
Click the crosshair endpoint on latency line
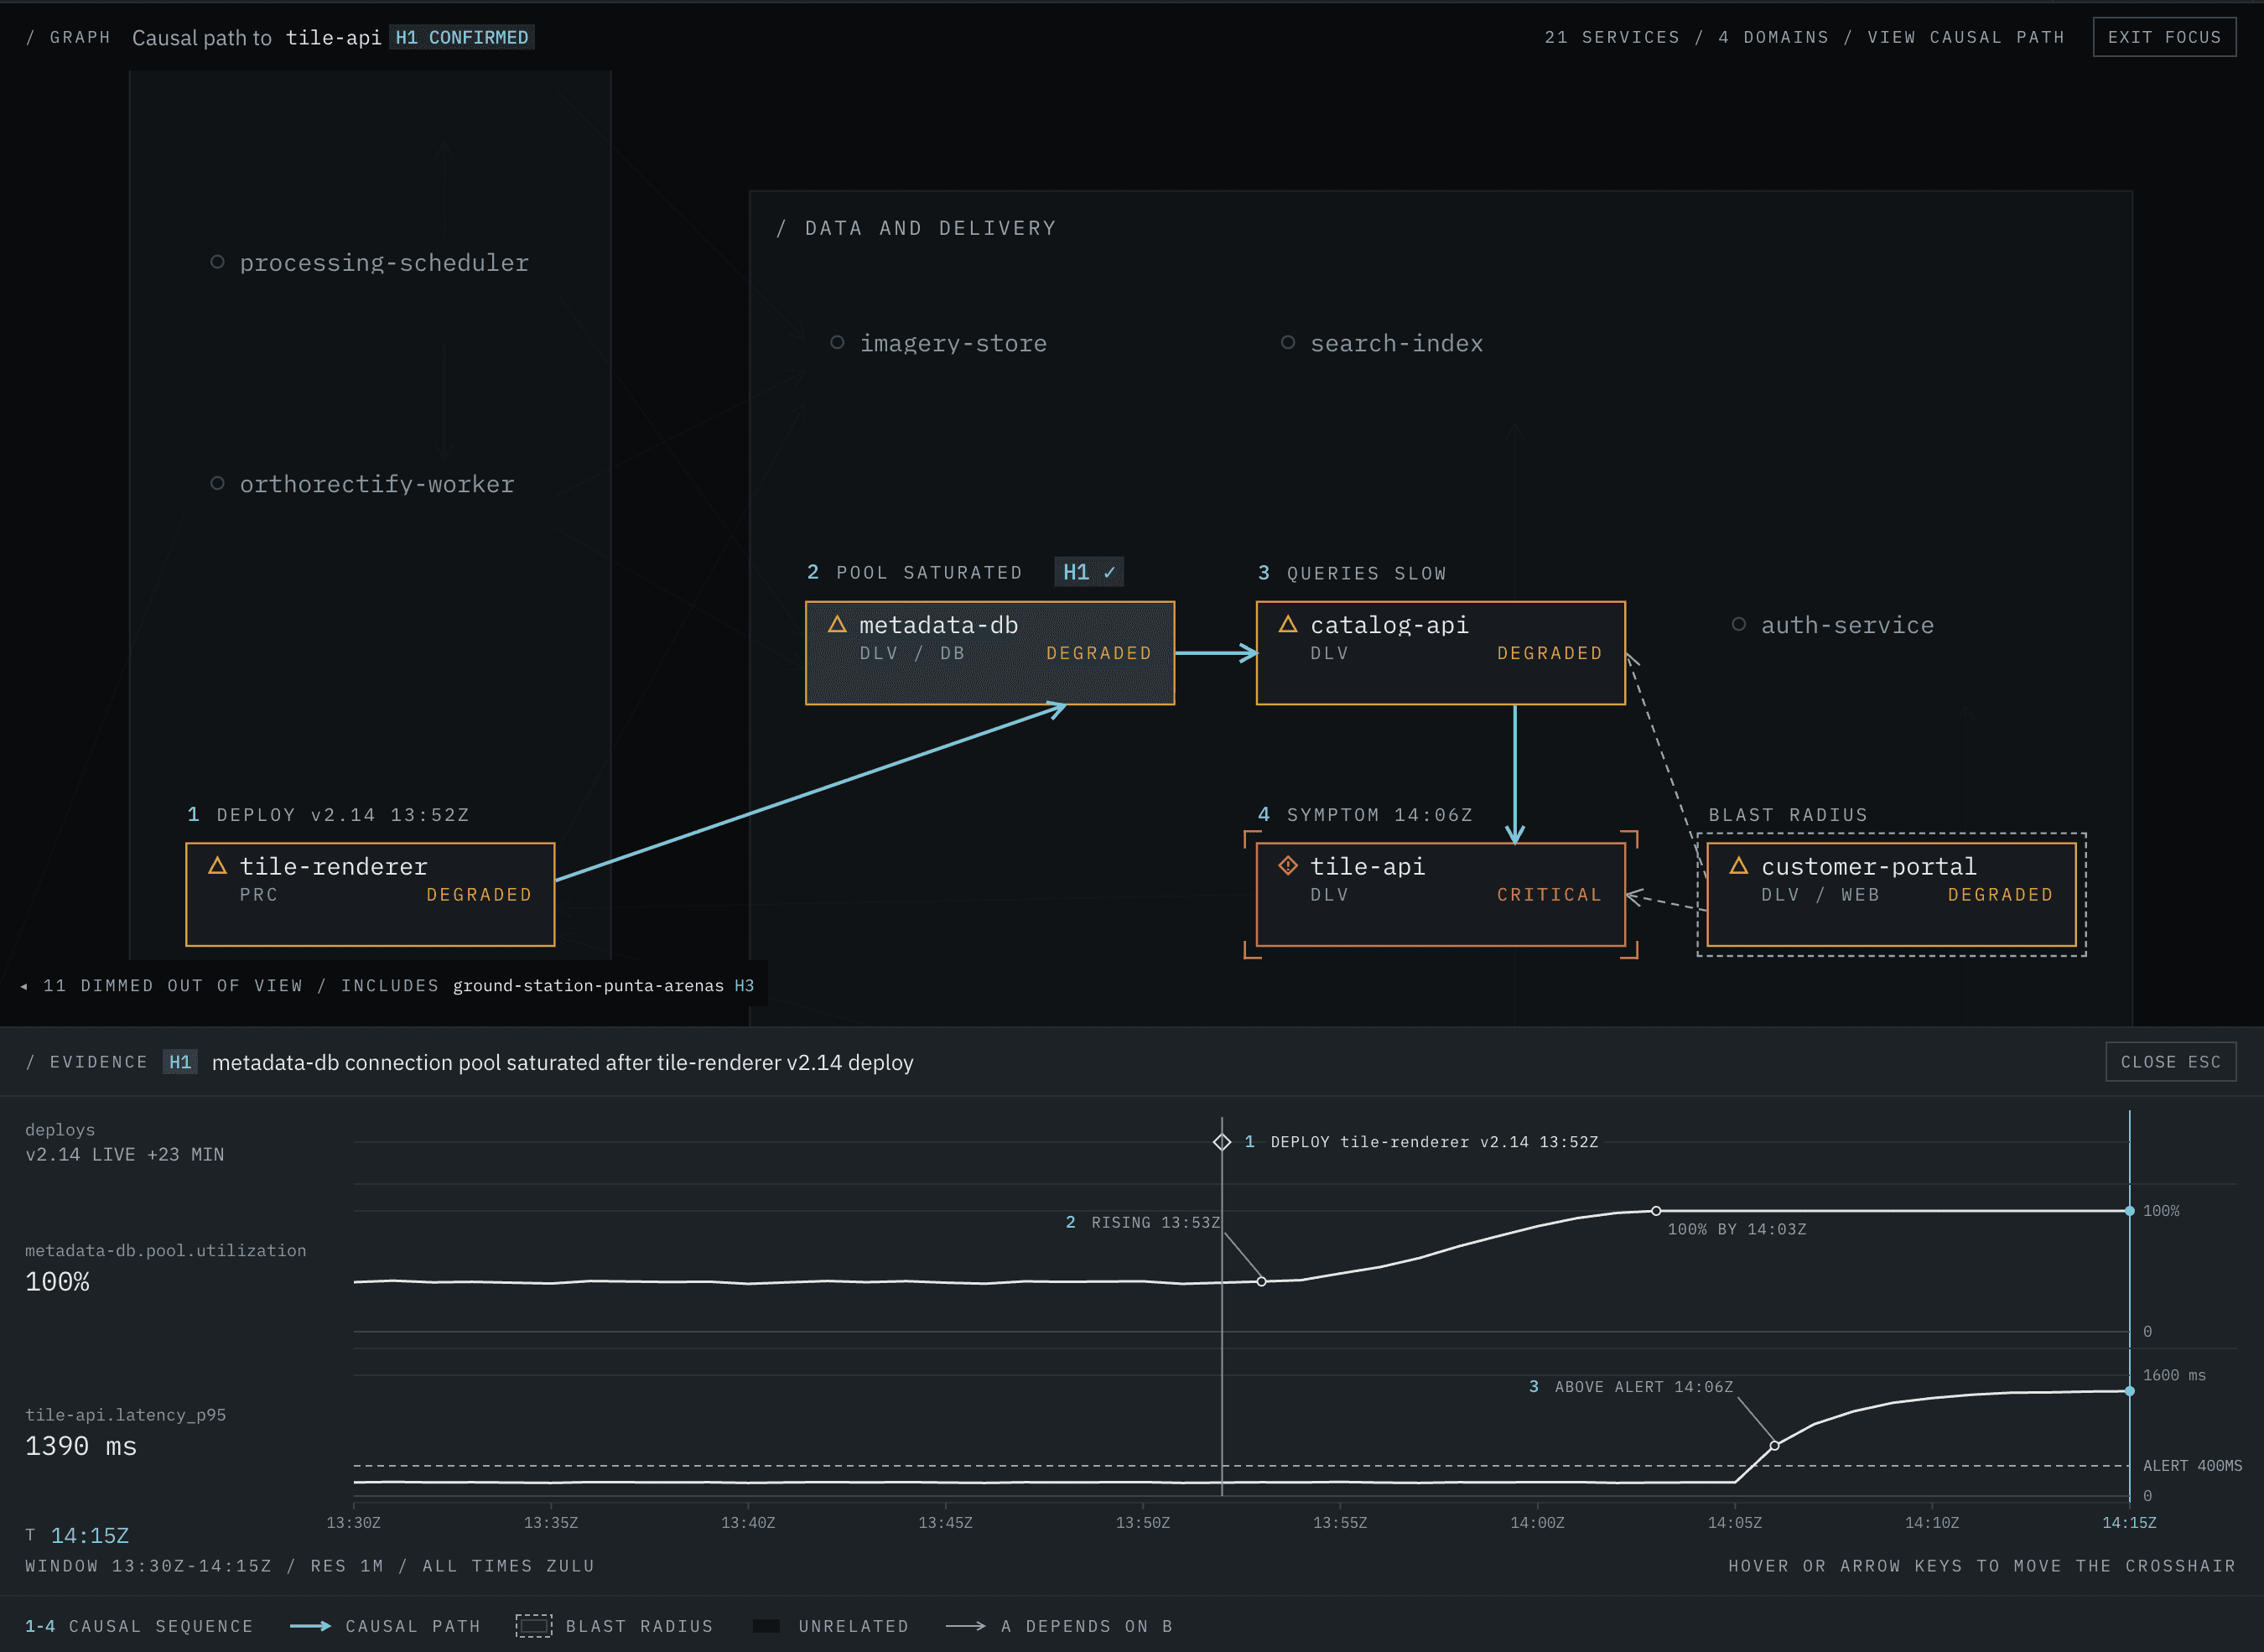click(2130, 1391)
